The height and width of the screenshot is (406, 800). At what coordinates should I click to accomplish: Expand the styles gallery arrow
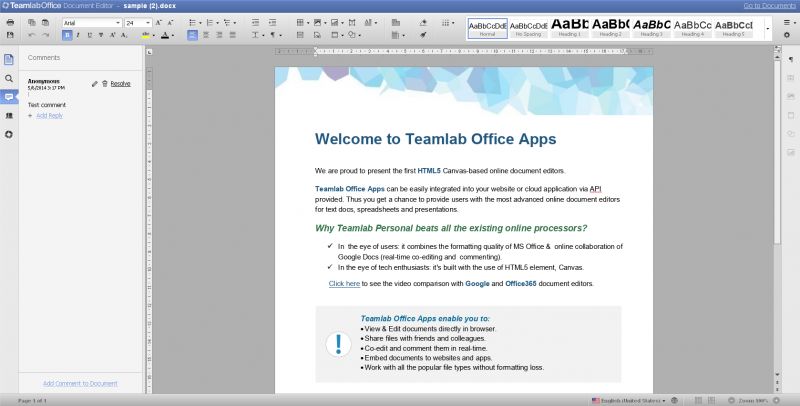point(768,29)
